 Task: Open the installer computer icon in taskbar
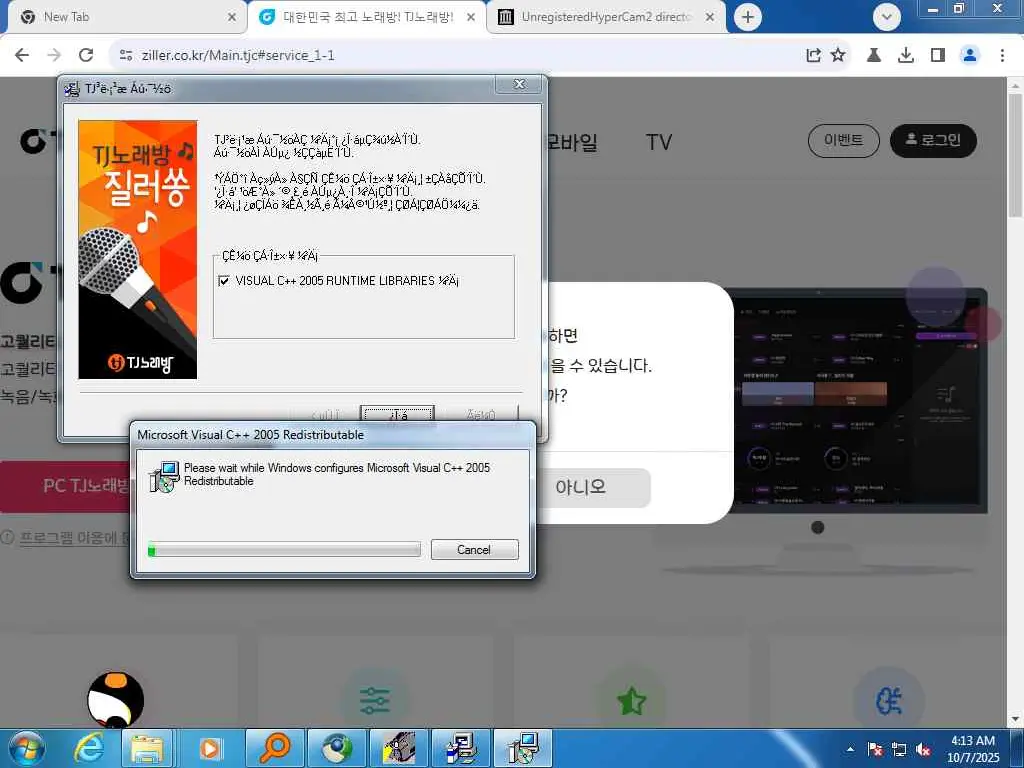pyautogui.click(x=461, y=748)
